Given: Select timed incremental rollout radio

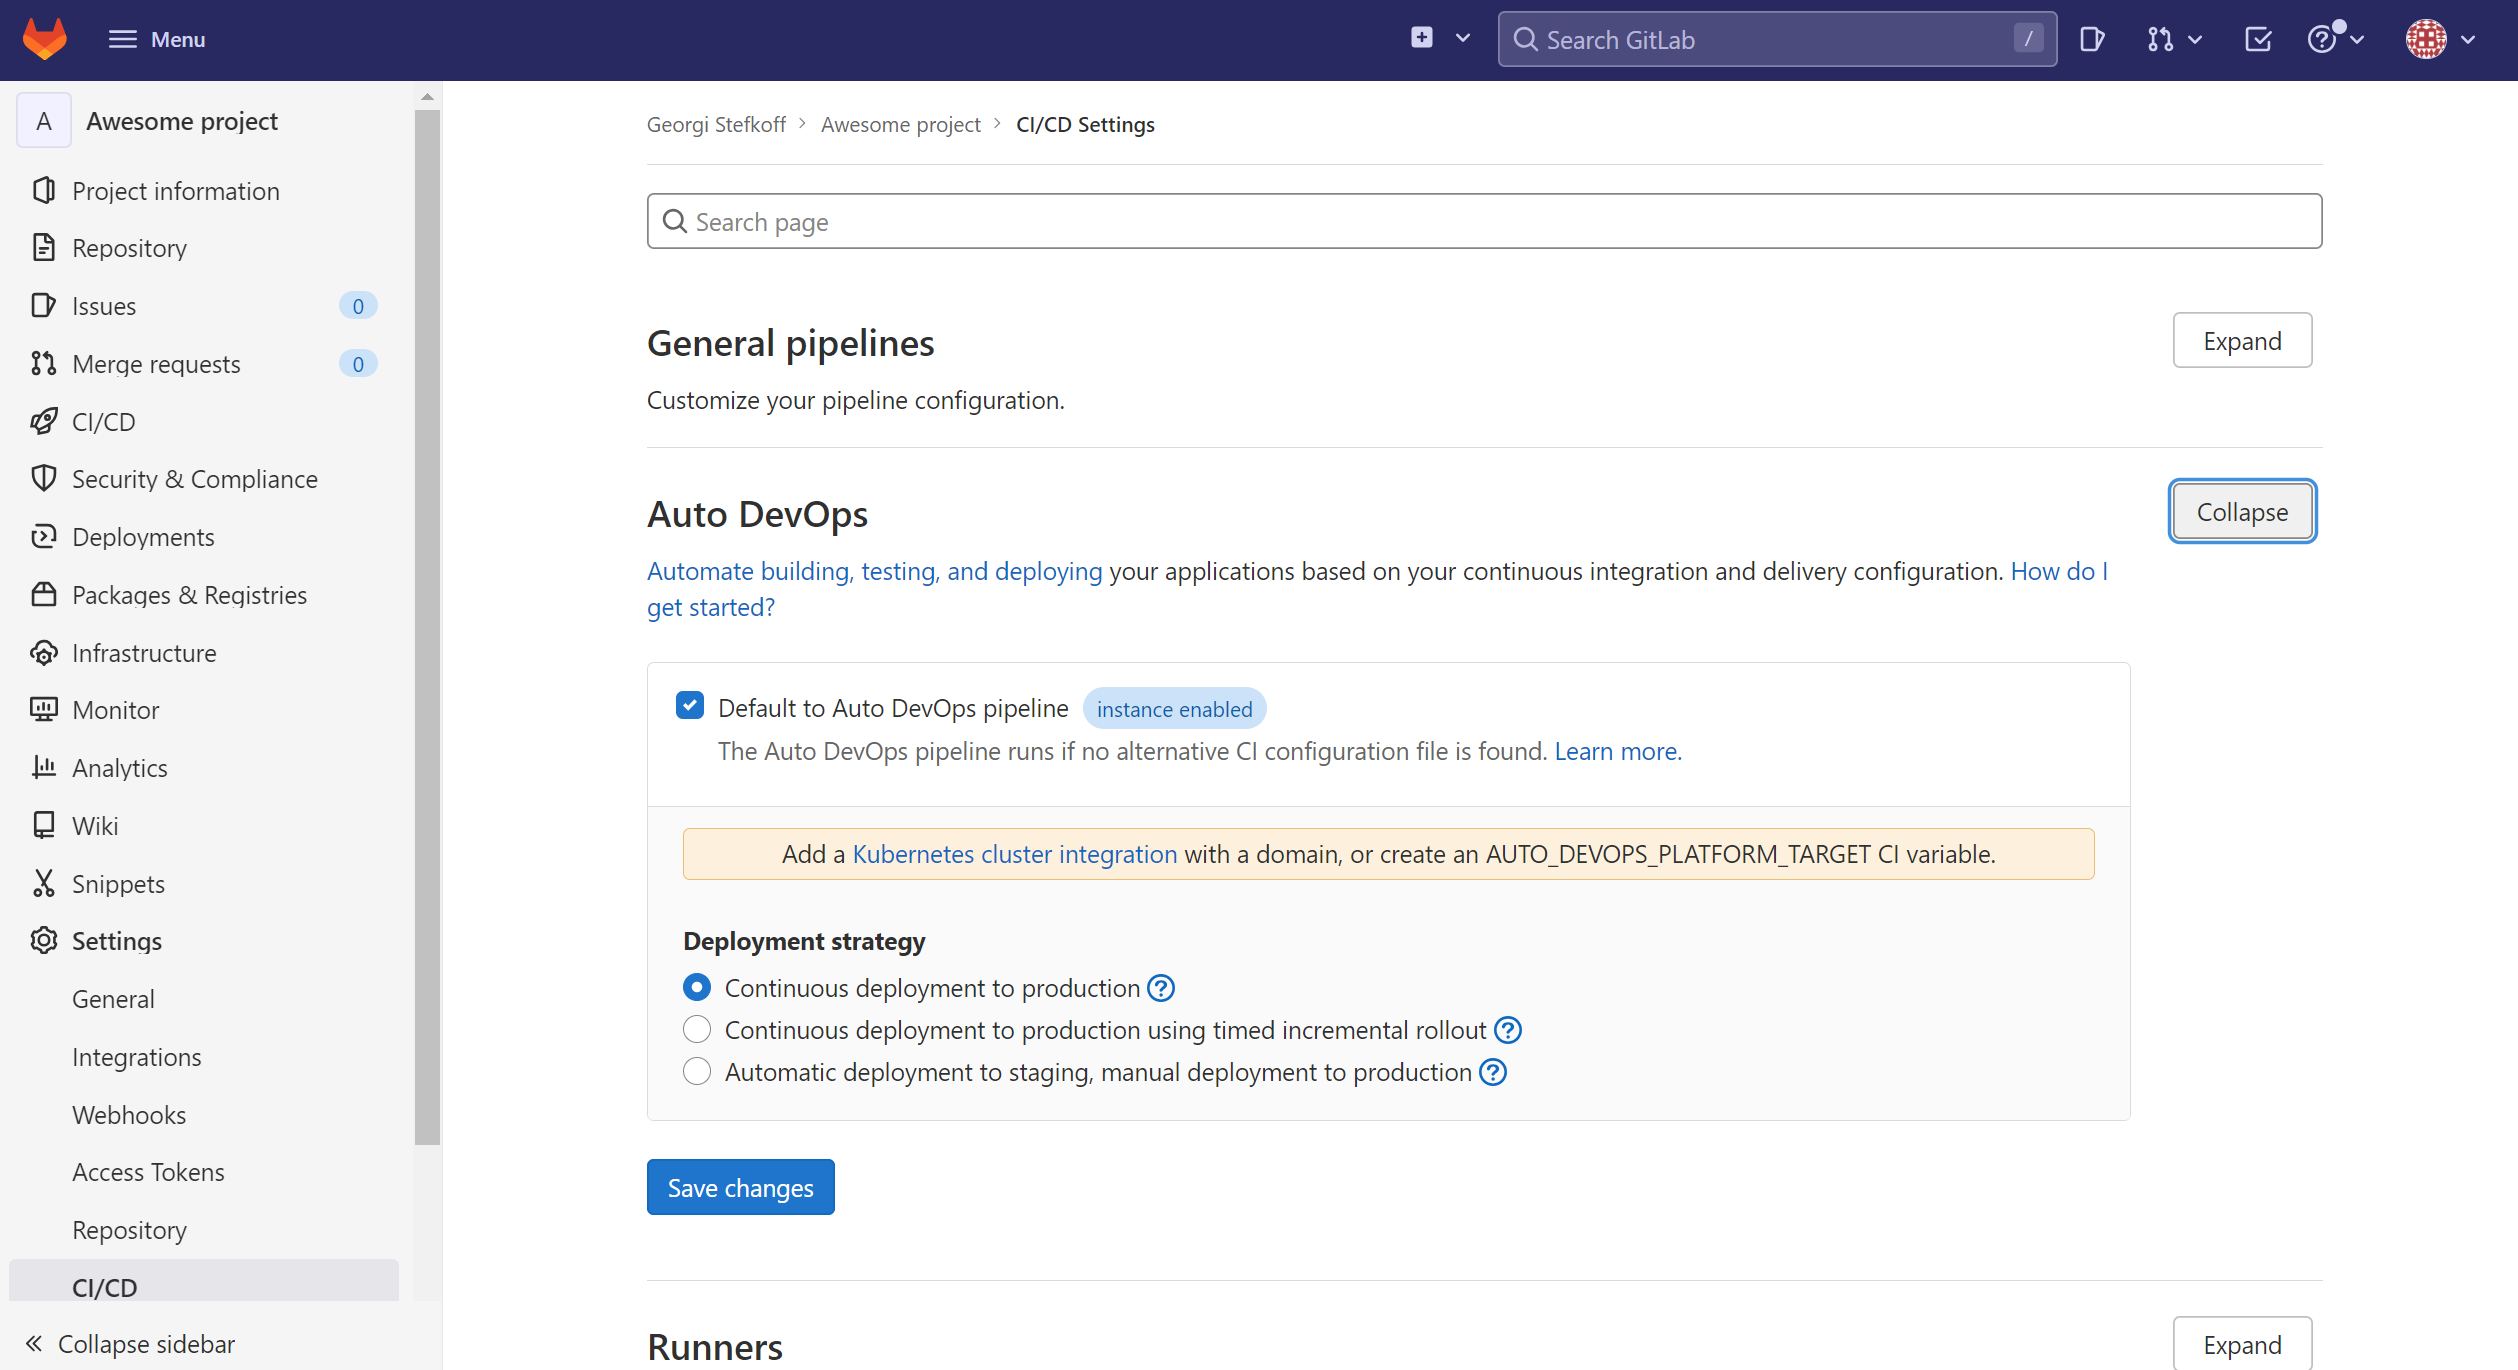Looking at the screenshot, I should 697,1029.
